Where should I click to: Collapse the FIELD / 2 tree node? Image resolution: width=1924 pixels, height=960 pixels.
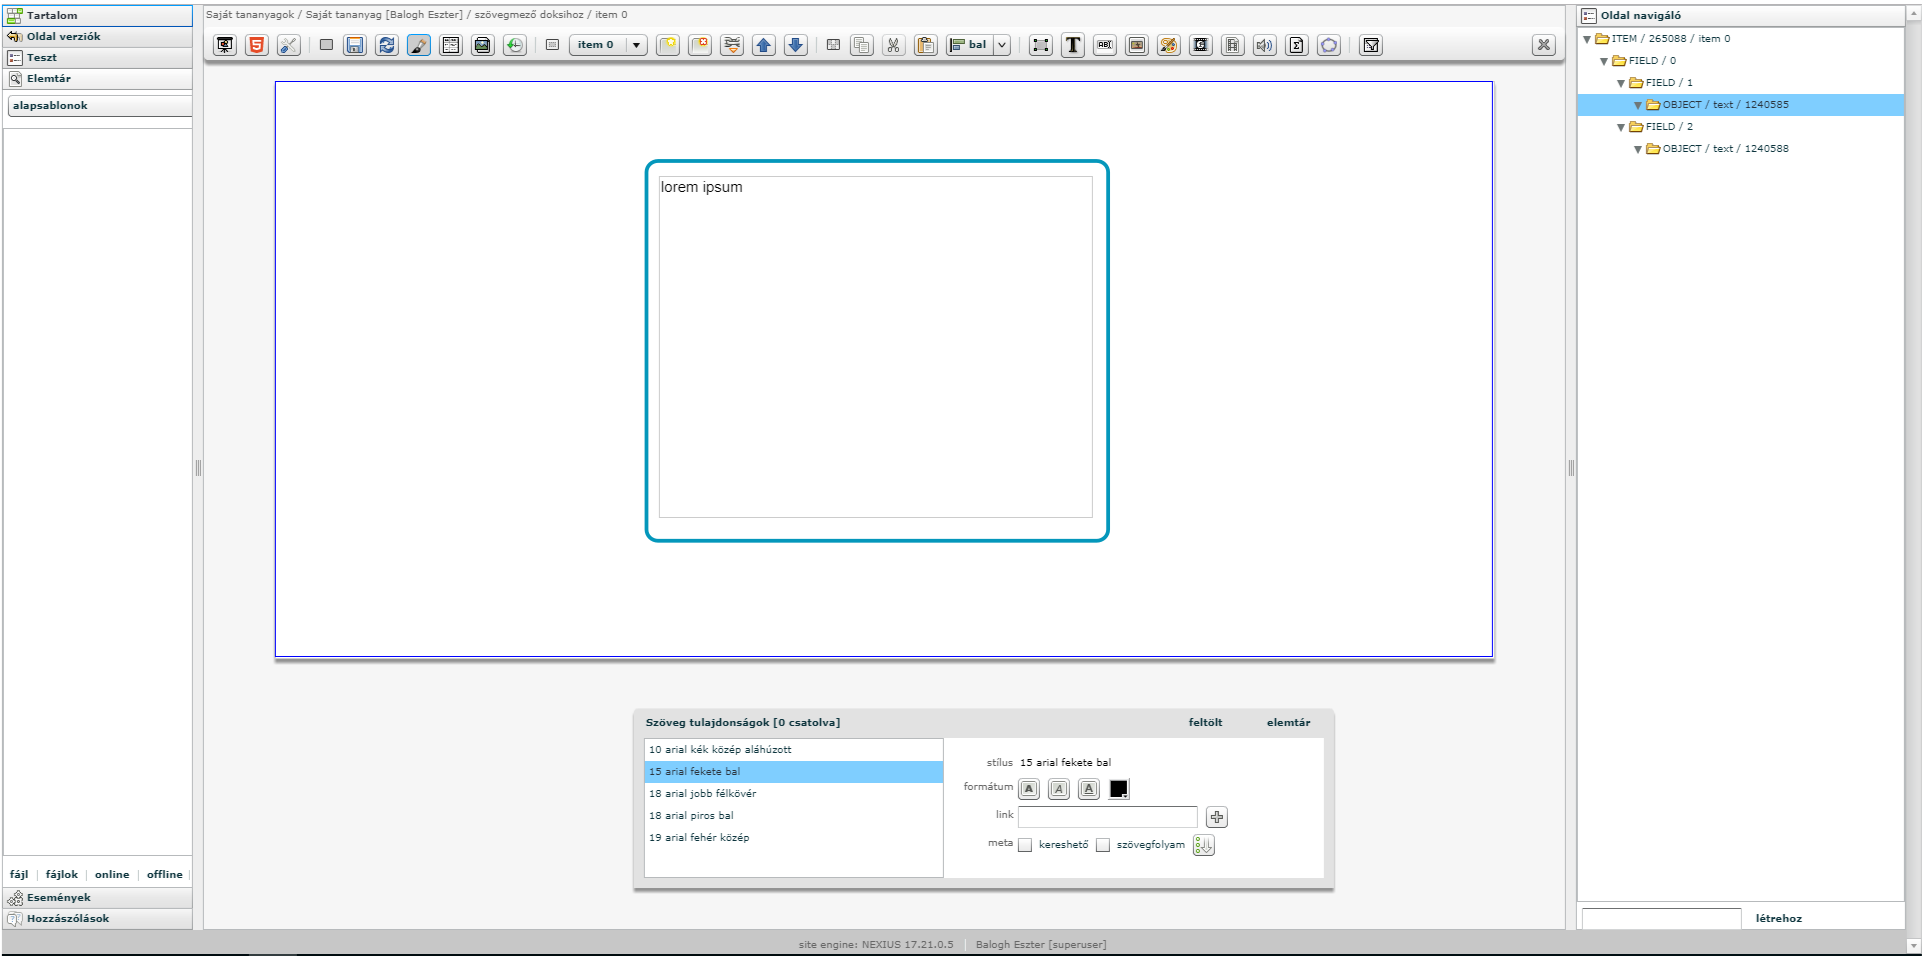coord(1621,127)
